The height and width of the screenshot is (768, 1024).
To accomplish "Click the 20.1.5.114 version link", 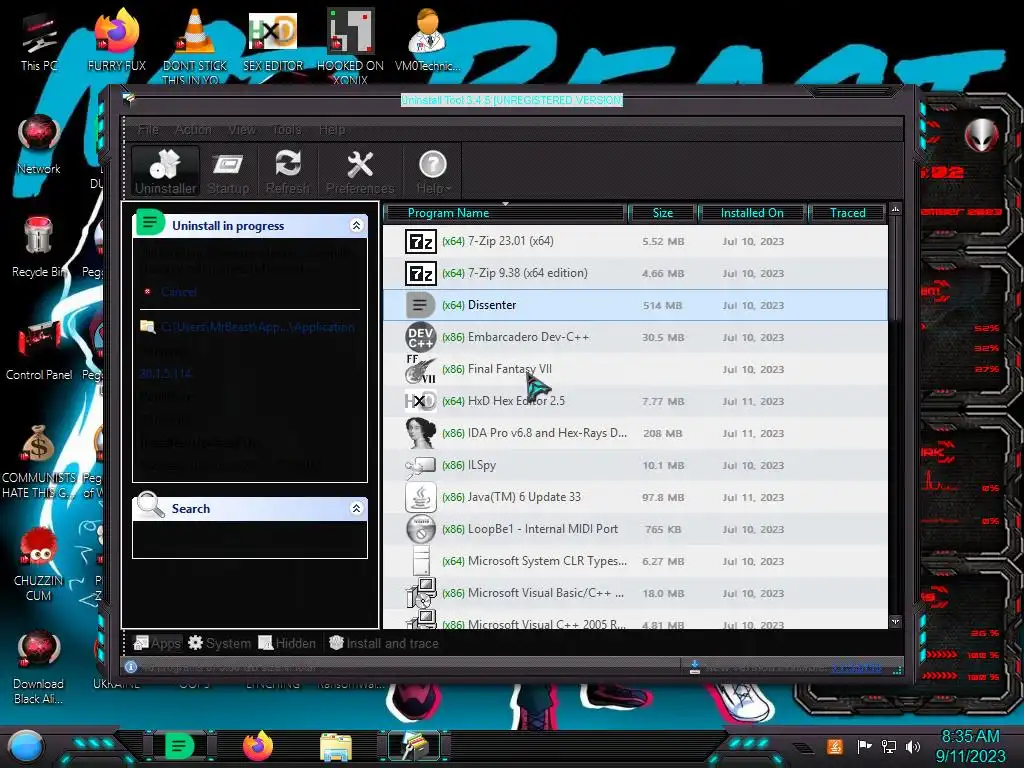I will [x=165, y=373].
